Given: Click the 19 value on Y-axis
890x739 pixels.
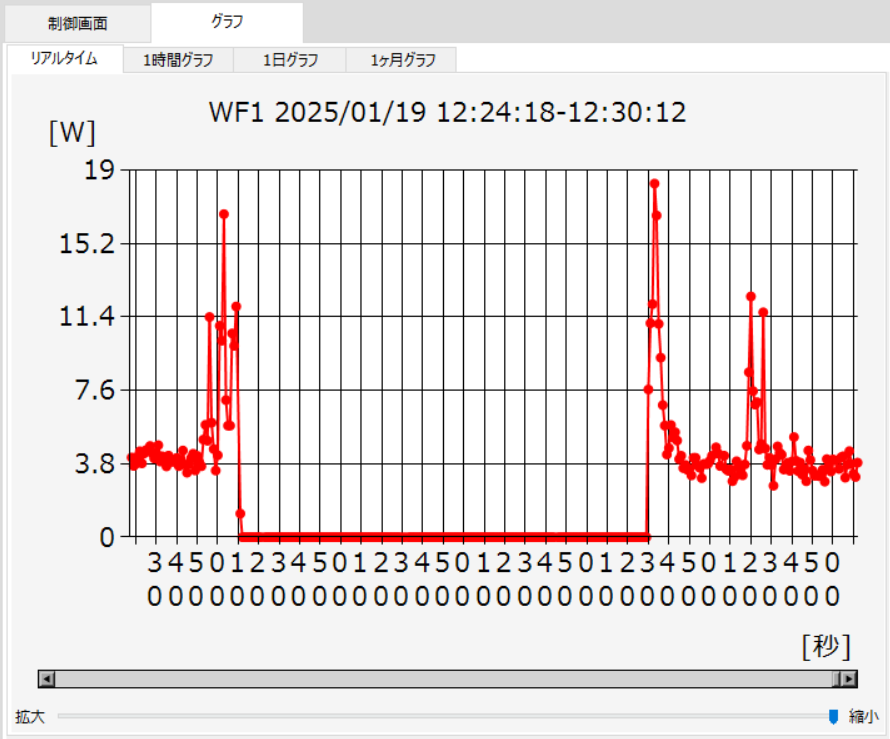Looking at the screenshot, I should [x=103, y=170].
